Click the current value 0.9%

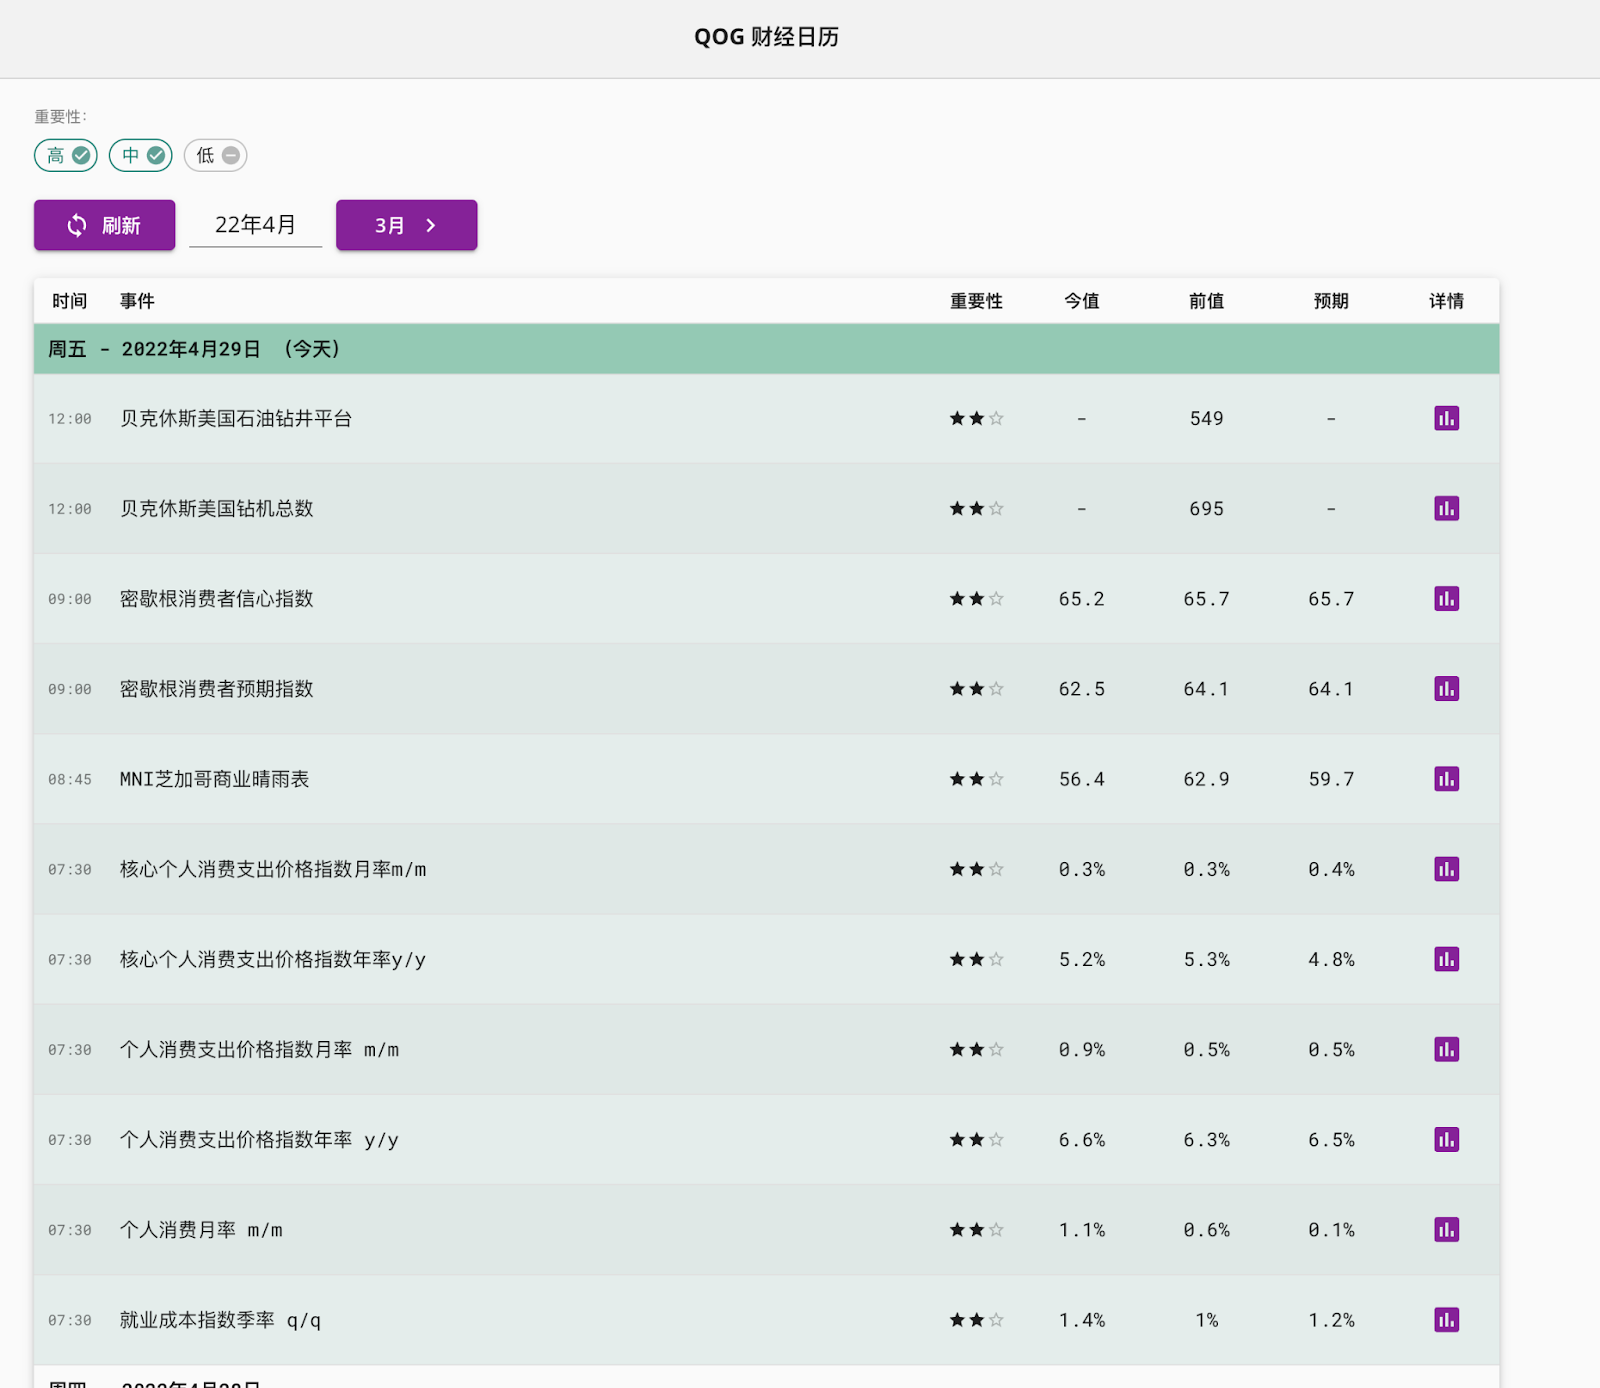tap(1081, 1049)
